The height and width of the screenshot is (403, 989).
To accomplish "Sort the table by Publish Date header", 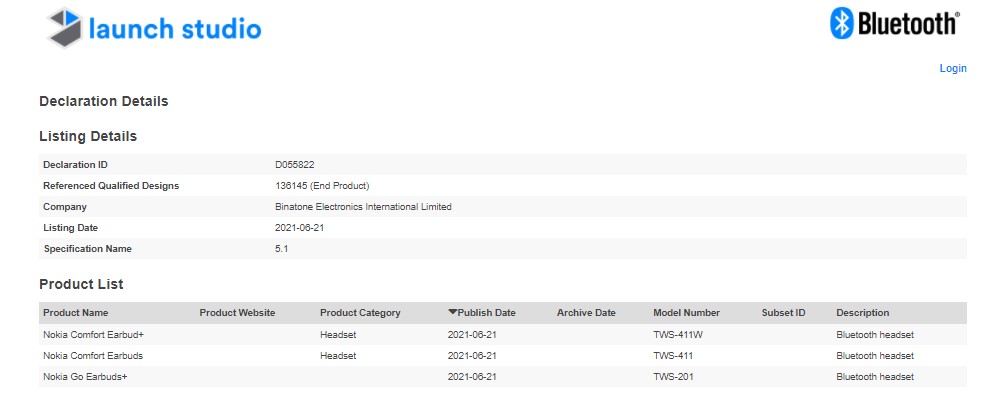I will point(486,313).
